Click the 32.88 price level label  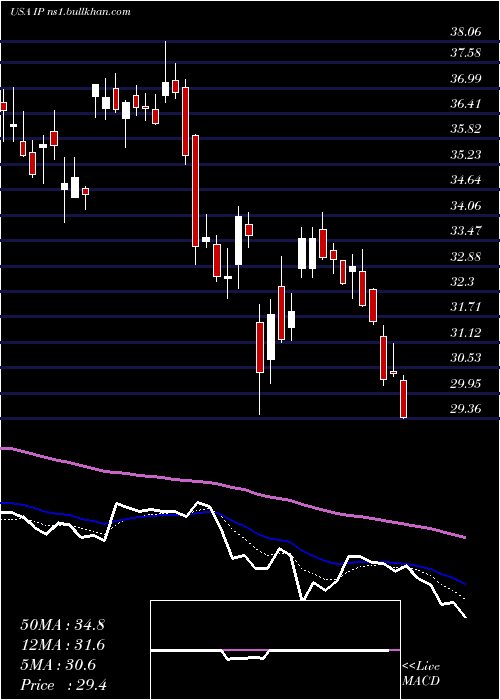click(466, 257)
